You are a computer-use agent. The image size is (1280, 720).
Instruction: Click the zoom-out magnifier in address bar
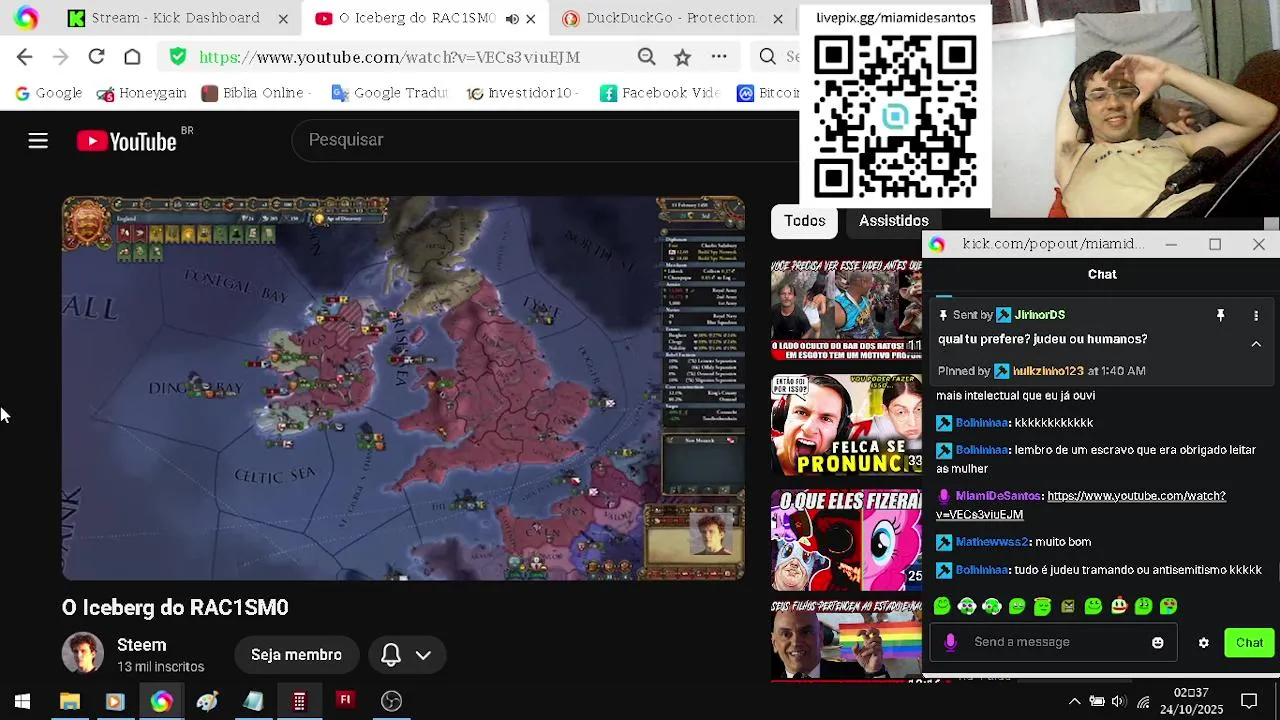point(647,57)
